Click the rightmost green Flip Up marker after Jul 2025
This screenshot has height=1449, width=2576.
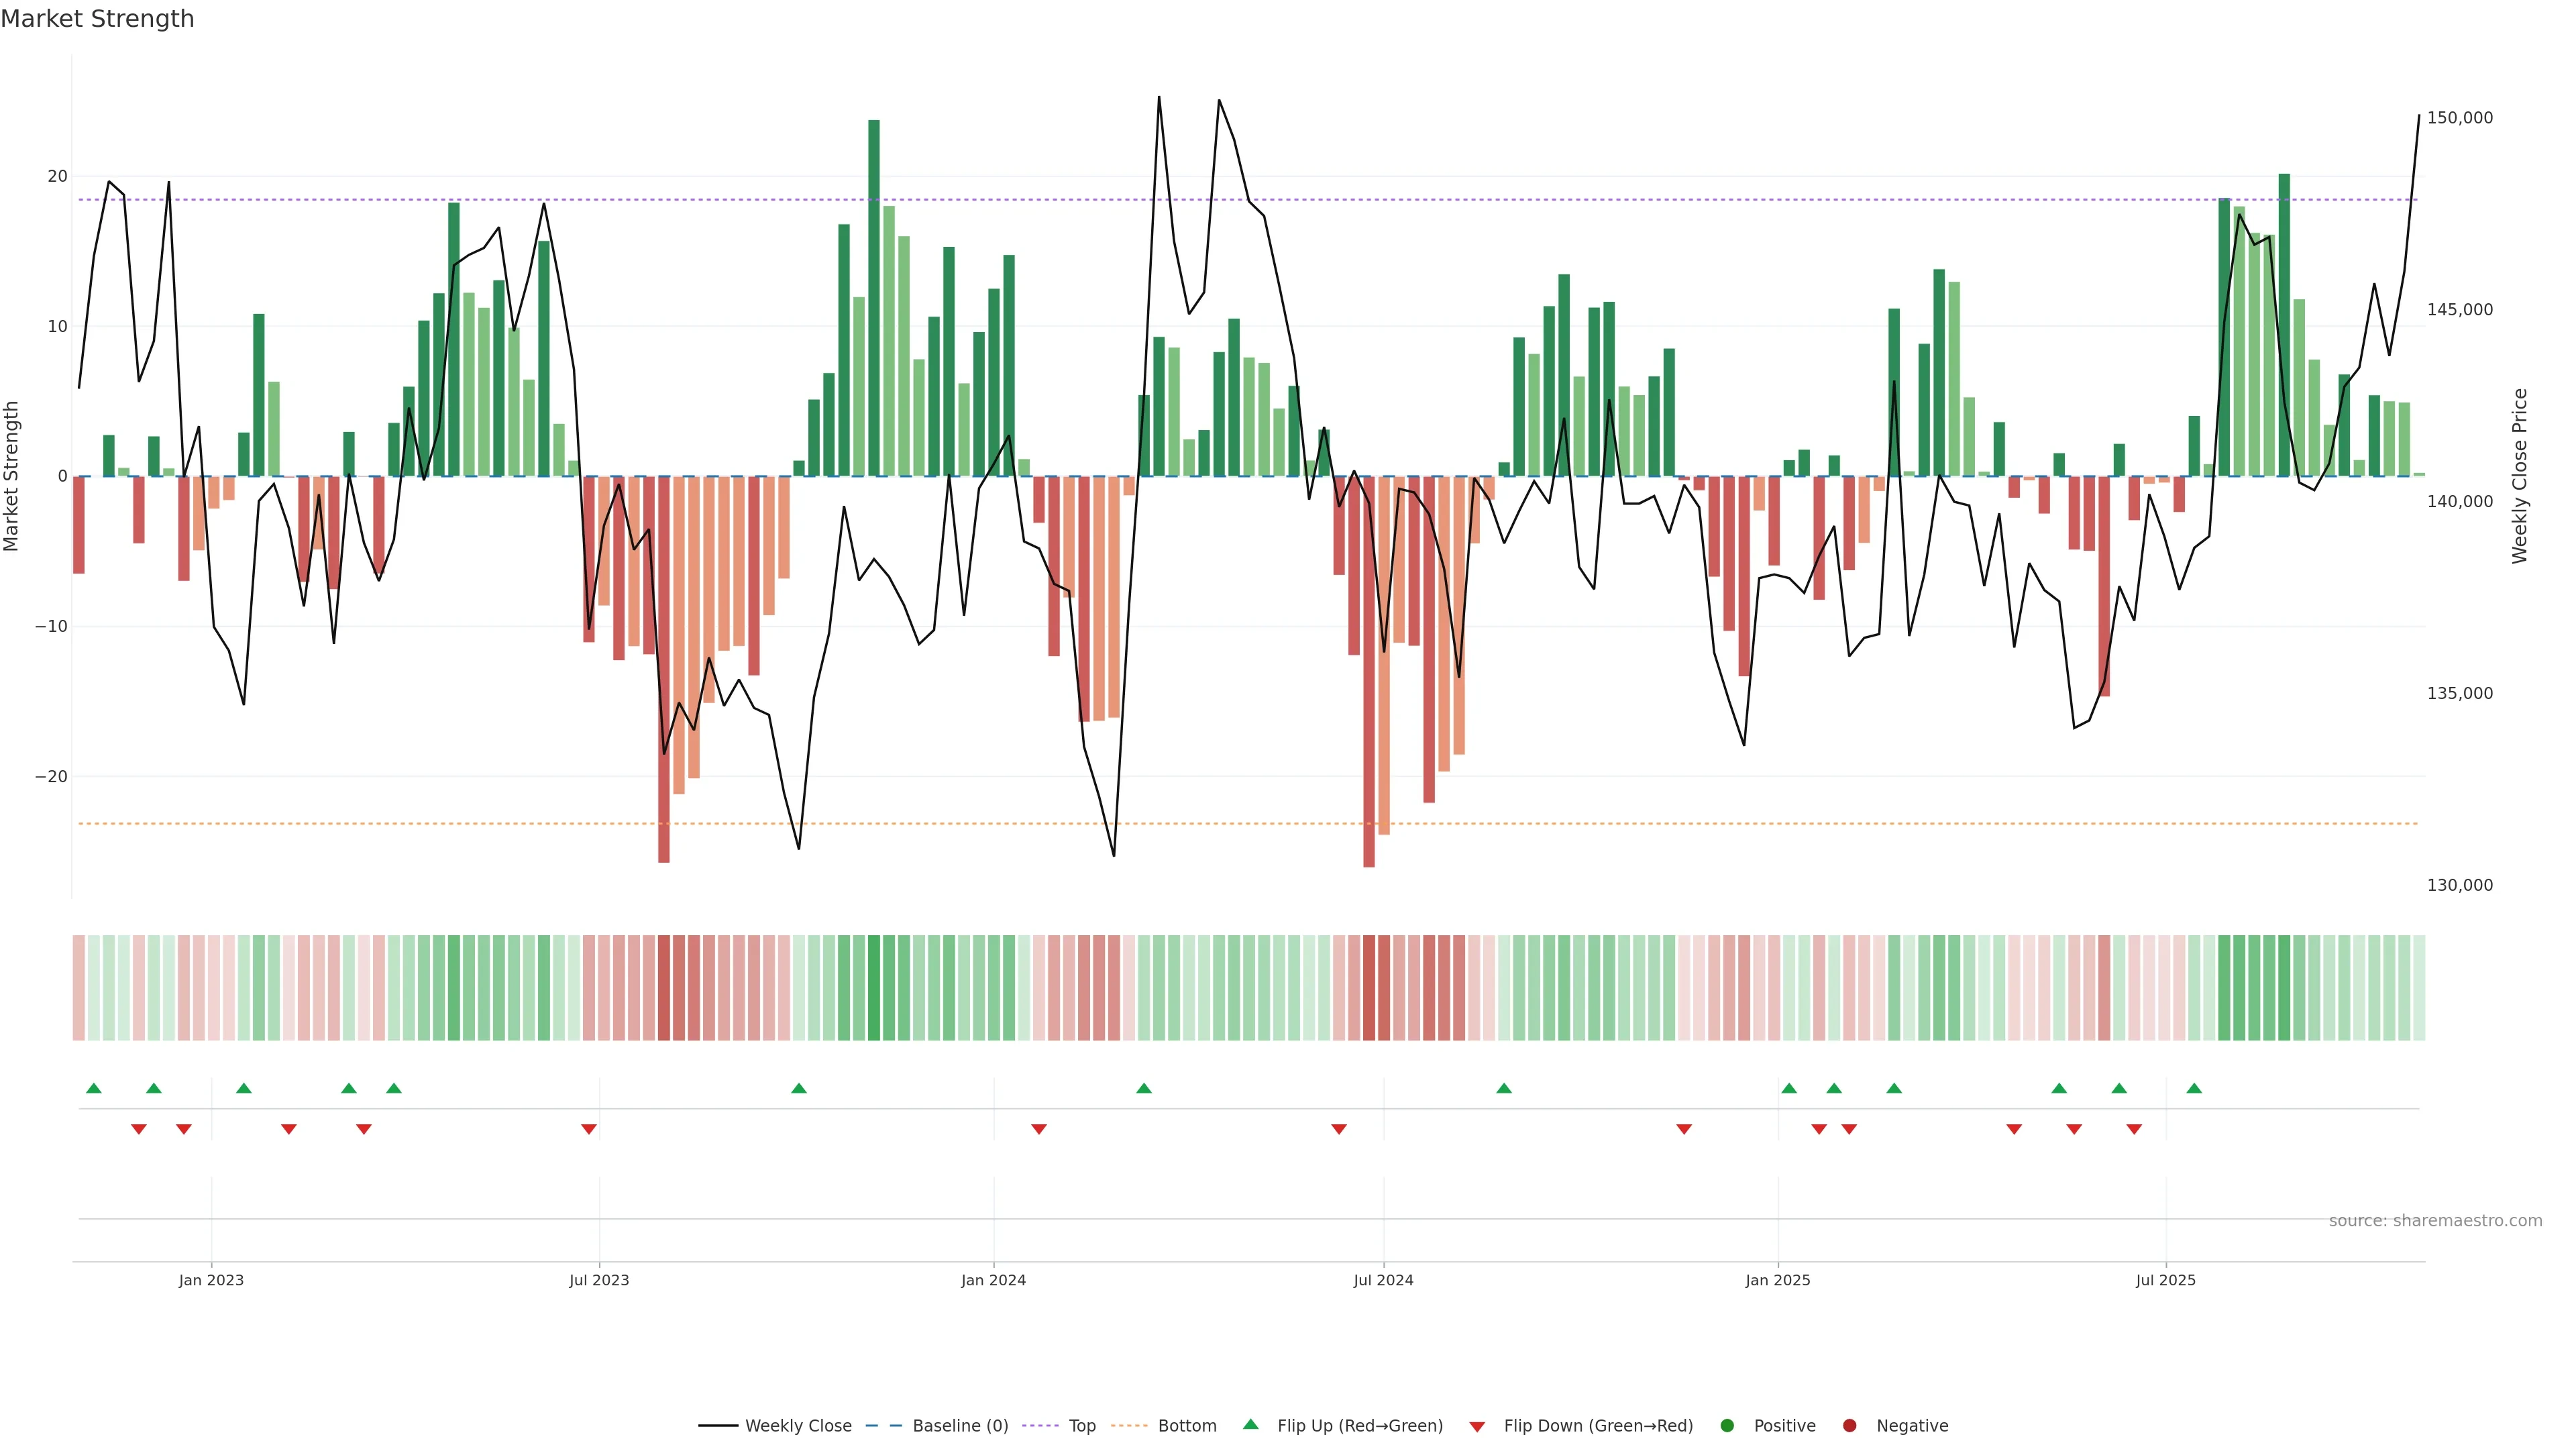coord(2194,1088)
